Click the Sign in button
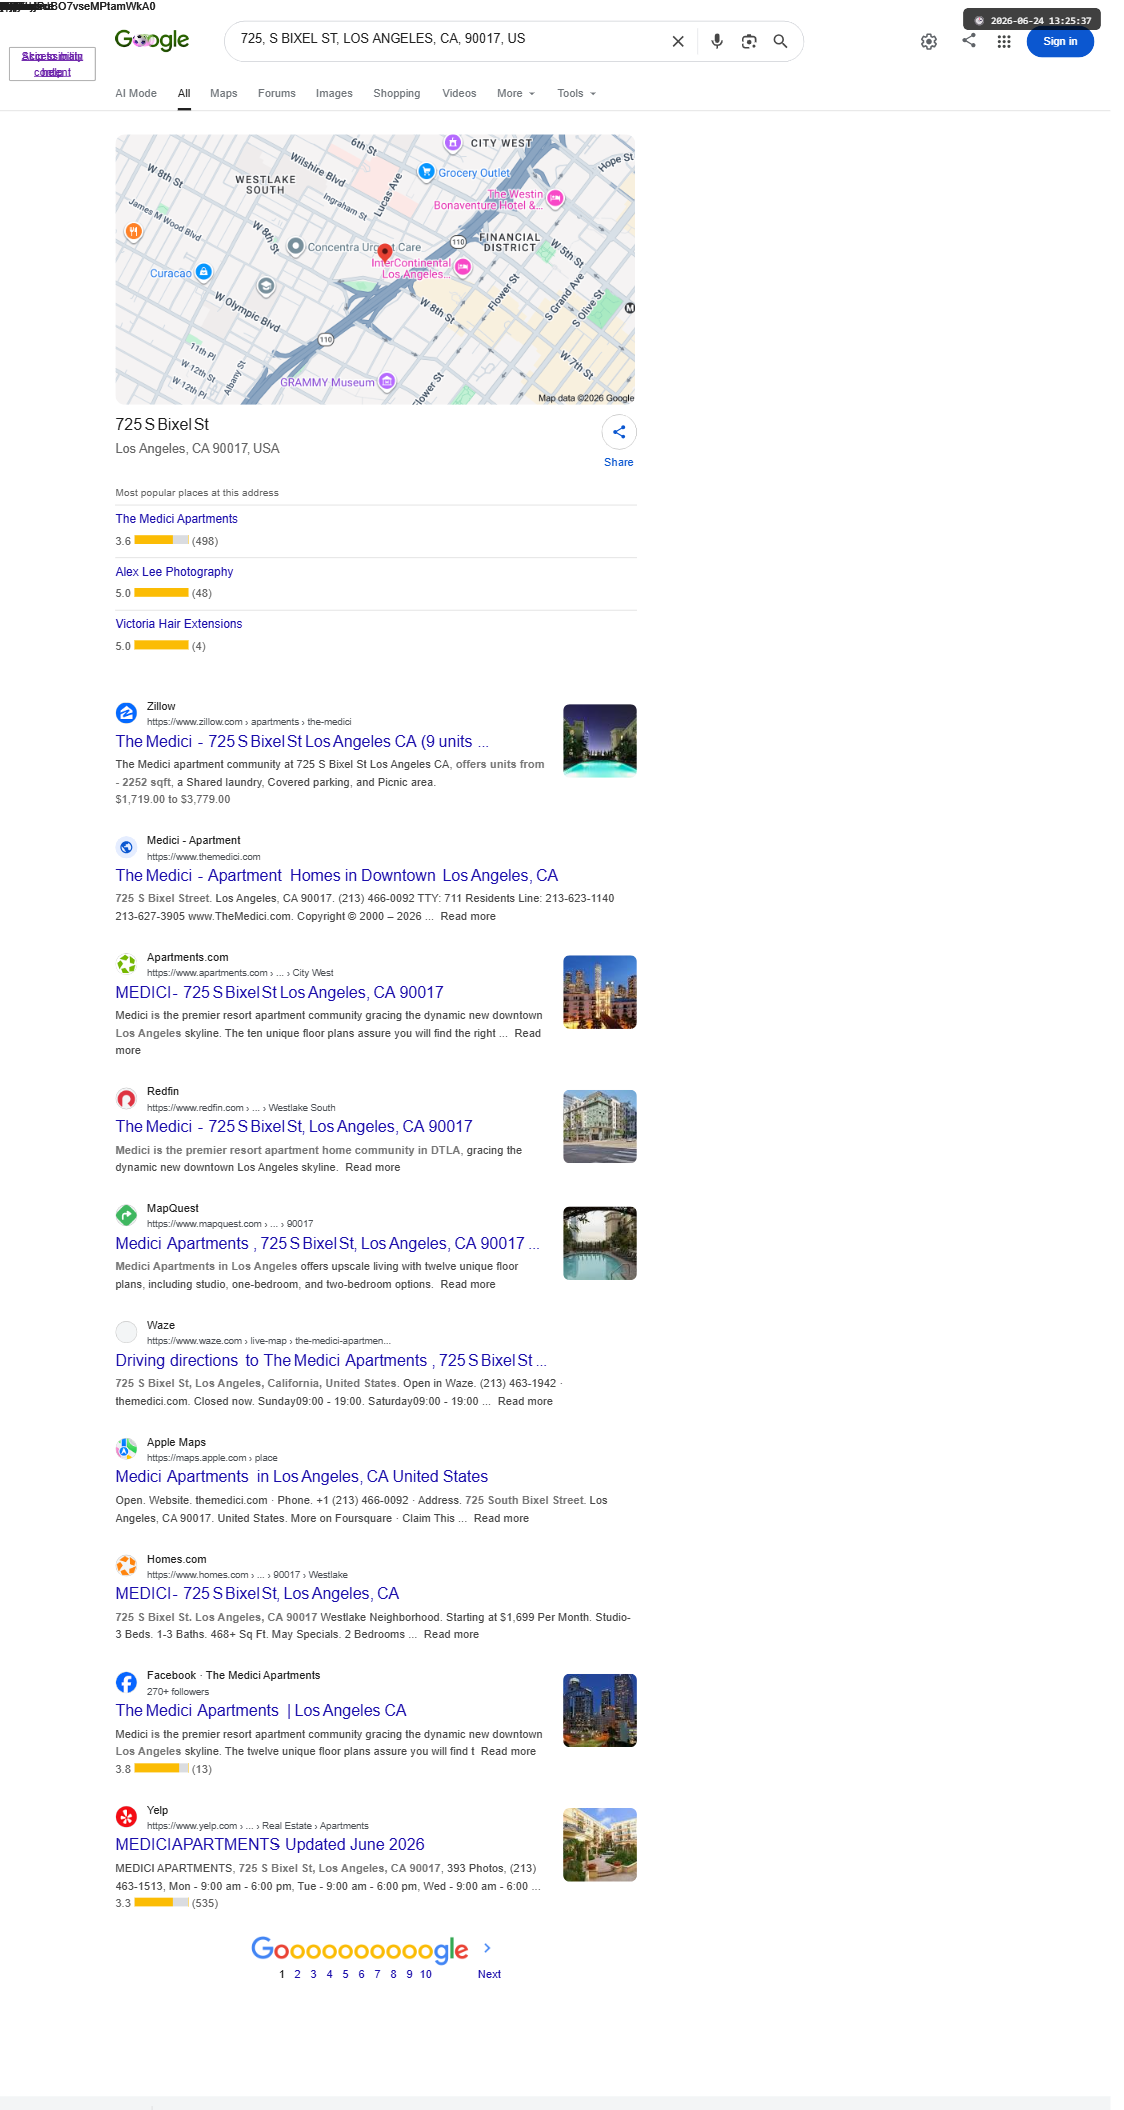The image size is (1124, 2110). [x=1060, y=41]
